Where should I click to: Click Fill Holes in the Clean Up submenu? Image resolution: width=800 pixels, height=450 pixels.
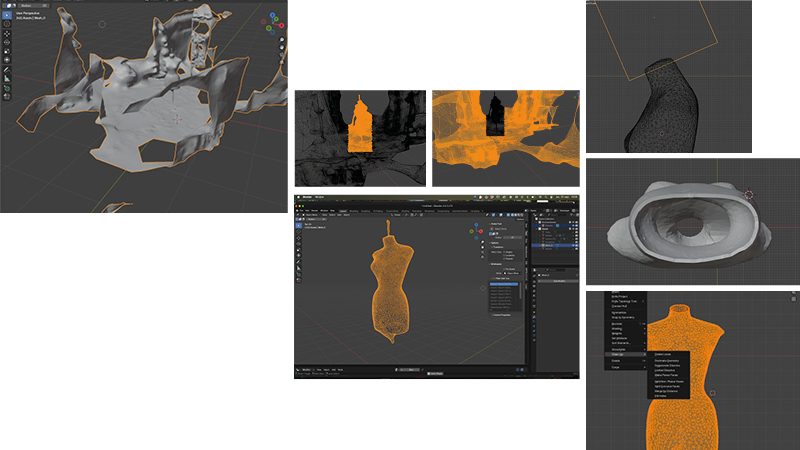661,395
